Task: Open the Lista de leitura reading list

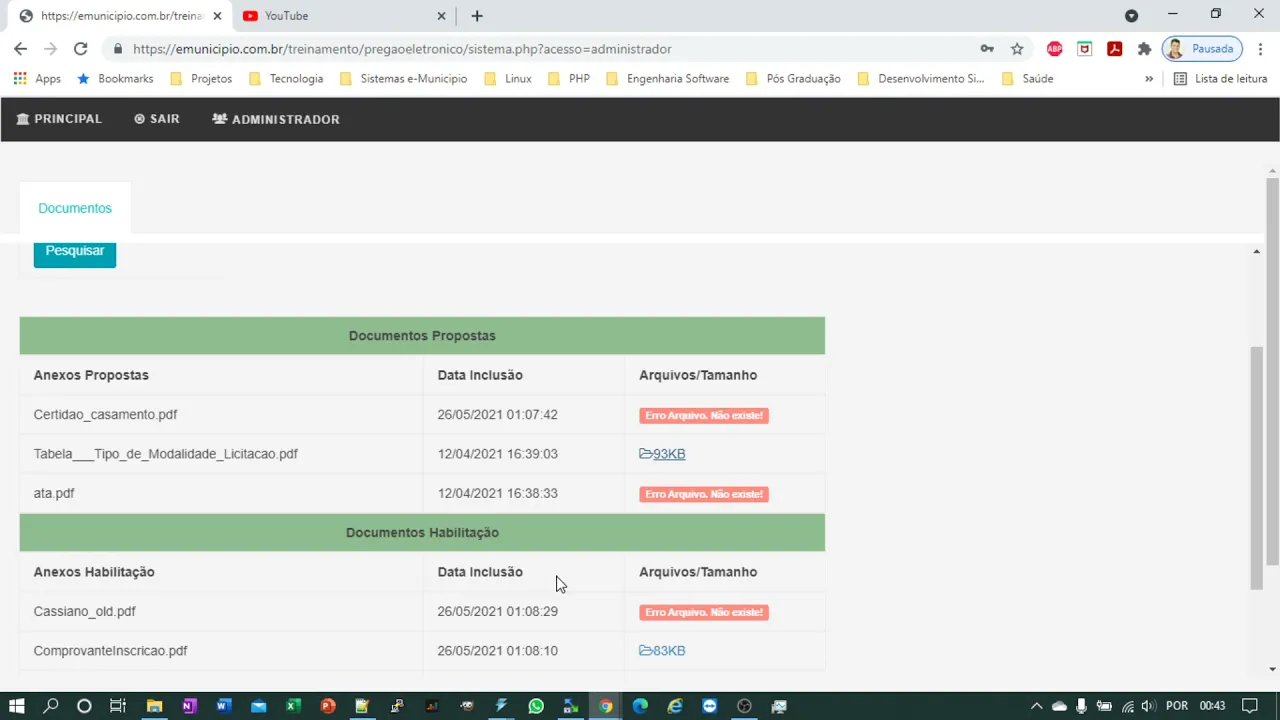Action: (1220, 79)
